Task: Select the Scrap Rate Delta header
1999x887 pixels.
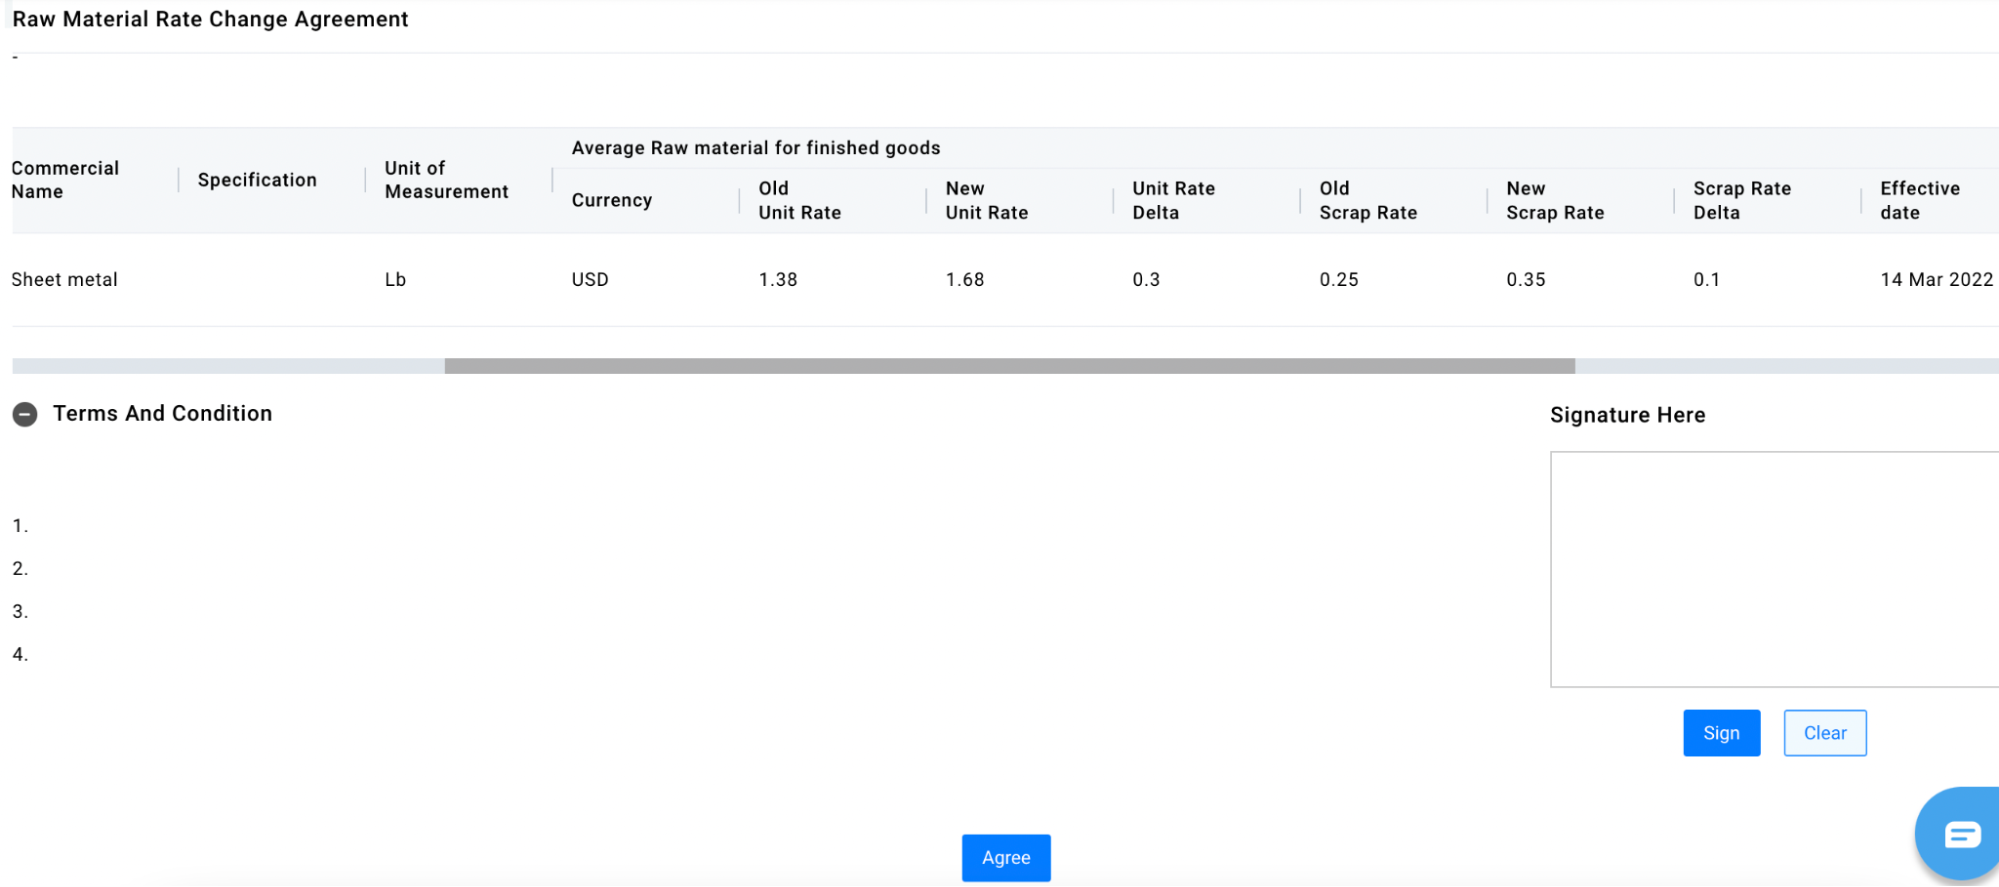Action: tap(1741, 200)
